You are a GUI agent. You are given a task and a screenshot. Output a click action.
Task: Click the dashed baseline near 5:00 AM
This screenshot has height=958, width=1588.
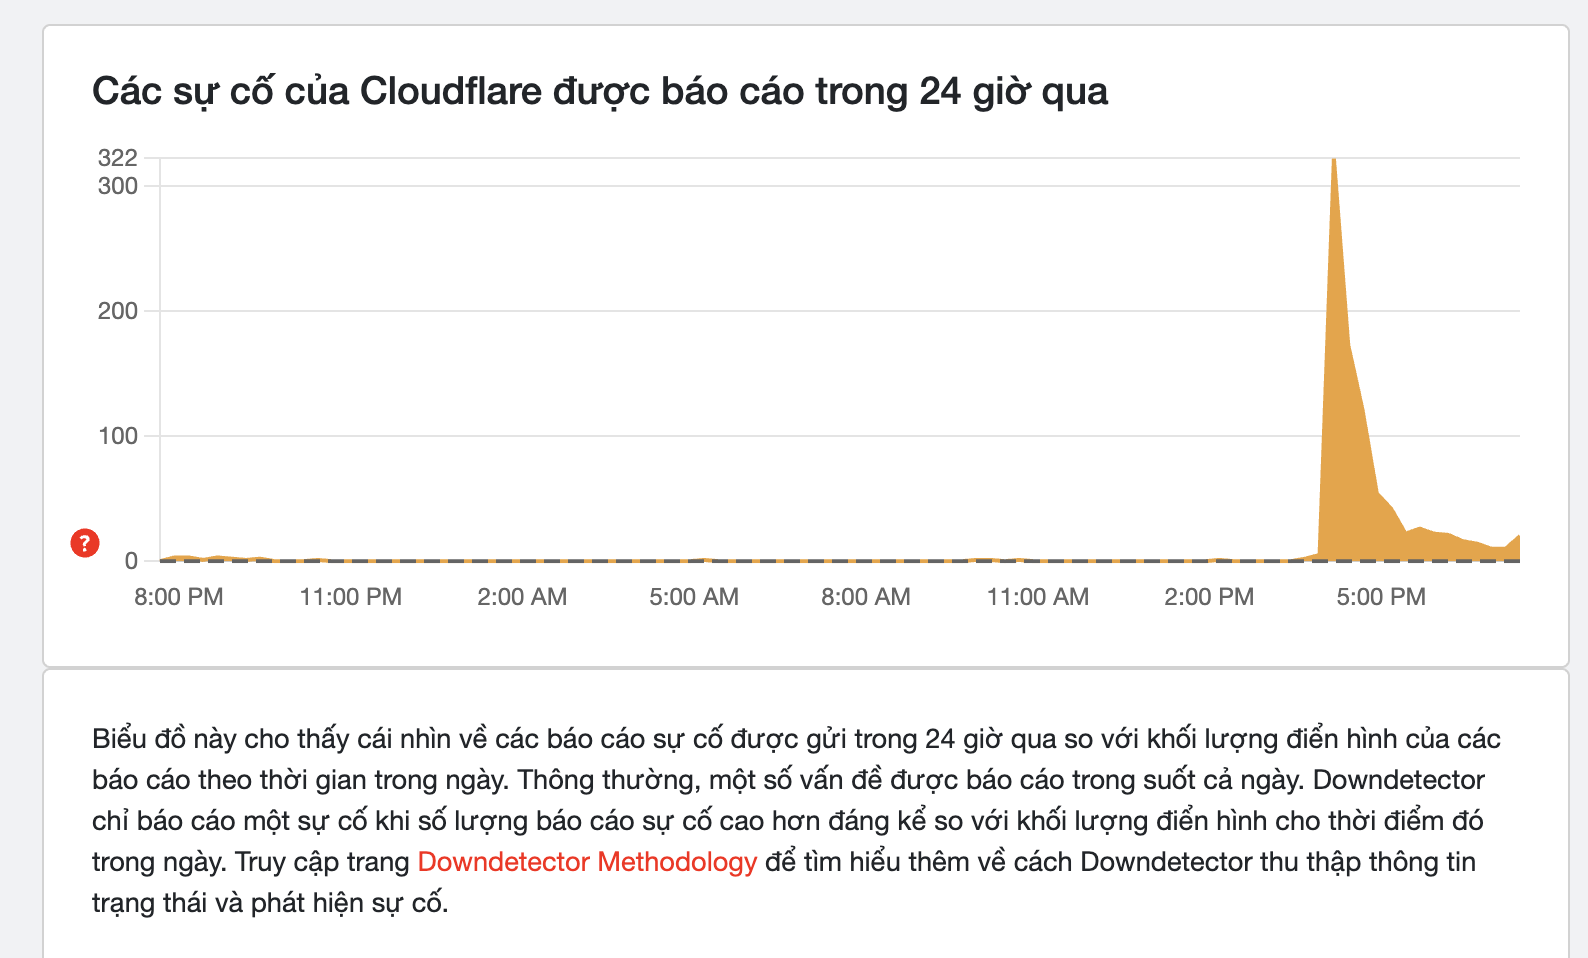pos(694,561)
